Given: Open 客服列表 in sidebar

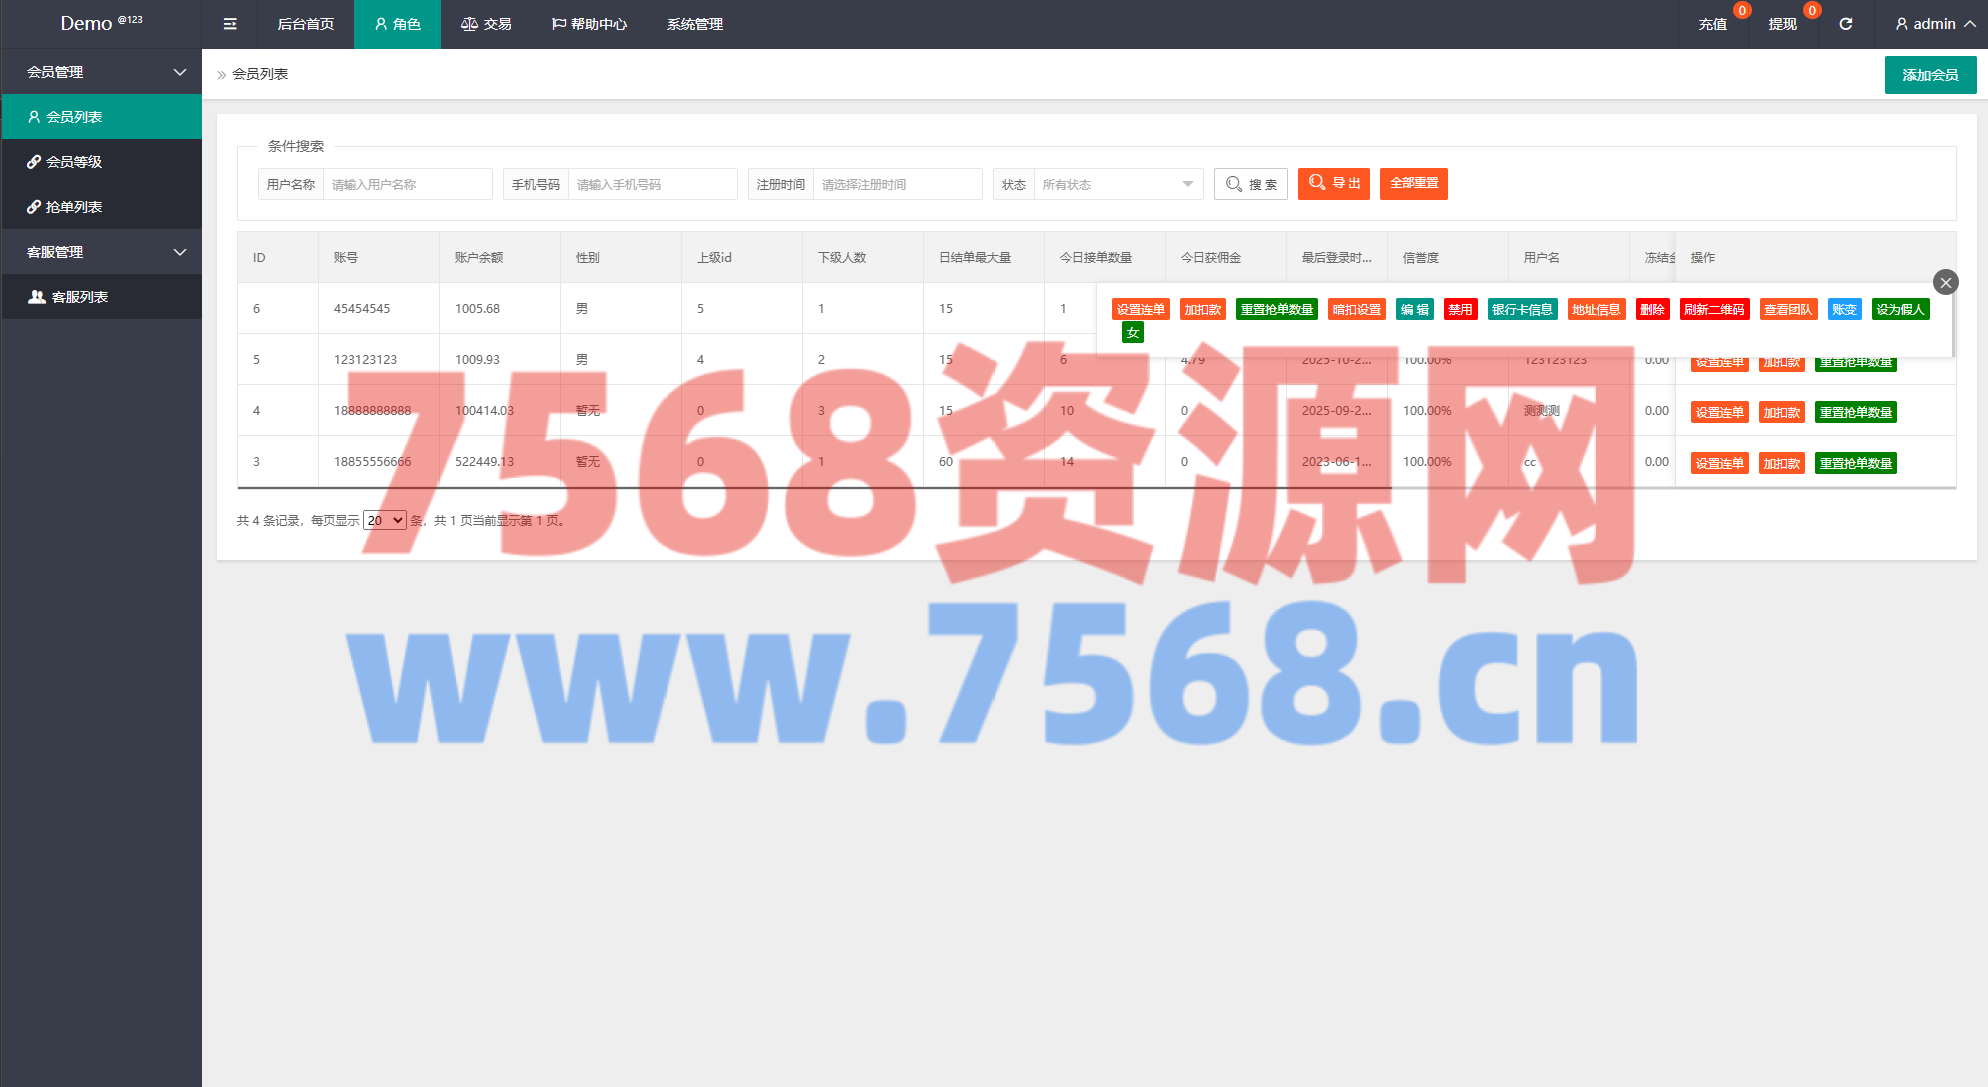Looking at the screenshot, I should click(80, 297).
